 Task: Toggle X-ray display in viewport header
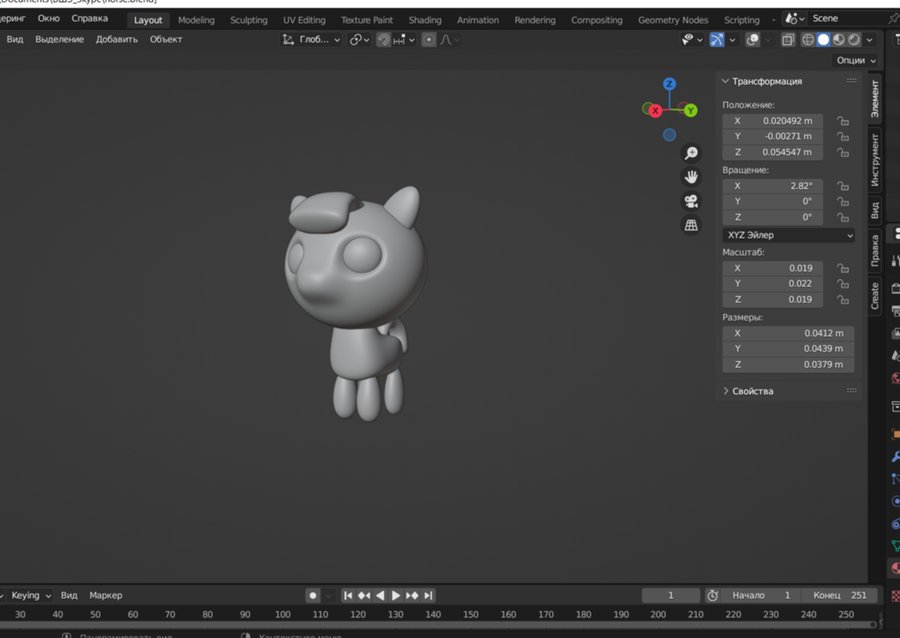tap(788, 40)
